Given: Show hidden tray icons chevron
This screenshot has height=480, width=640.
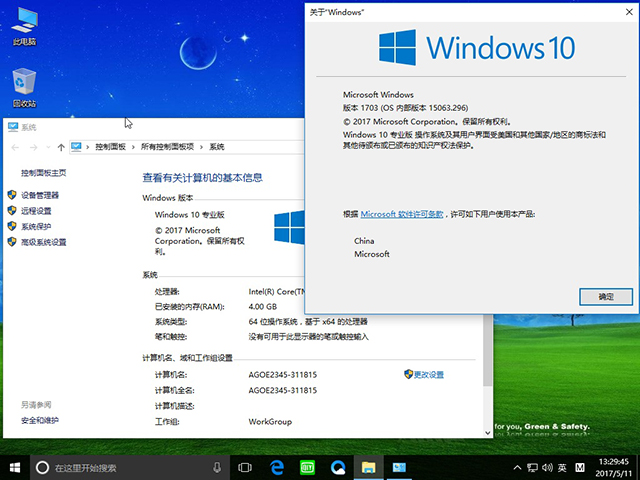Looking at the screenshot, I should click(517, 468).
